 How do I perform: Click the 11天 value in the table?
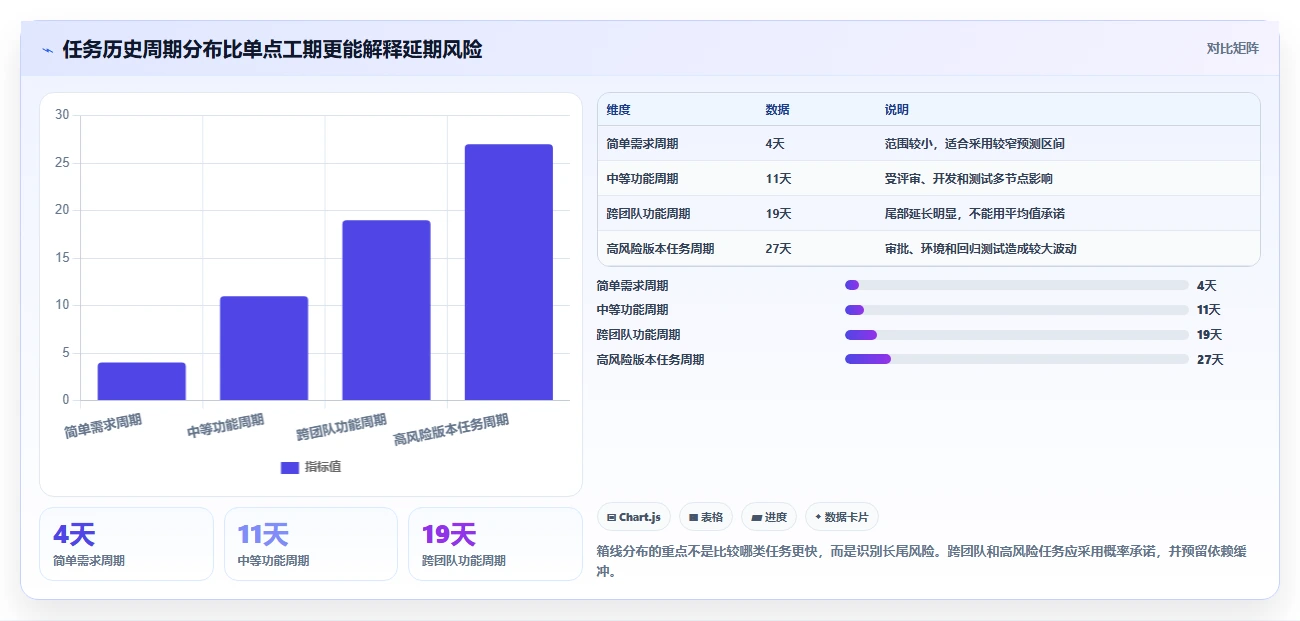[778, 179]
